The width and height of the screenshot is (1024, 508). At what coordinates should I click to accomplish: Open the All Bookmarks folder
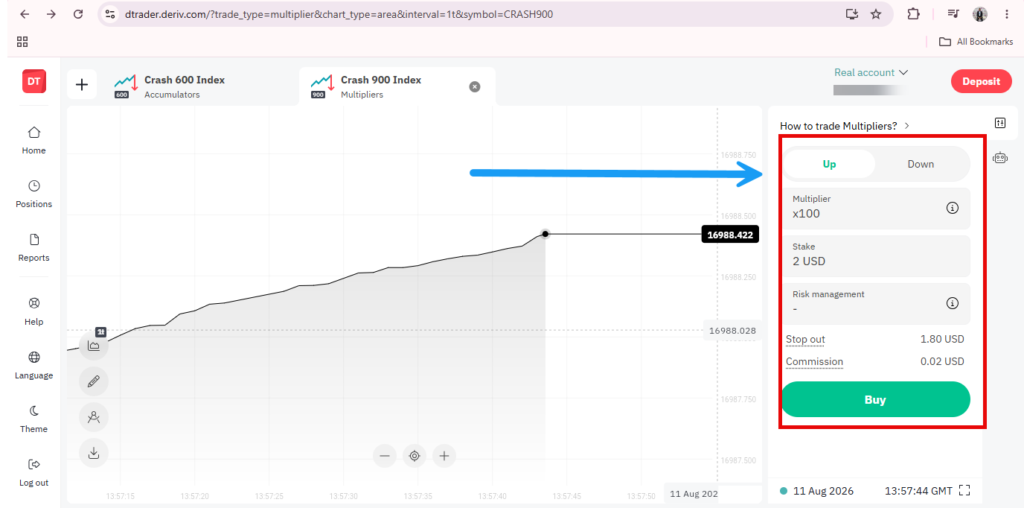click(x=976, y=42)
